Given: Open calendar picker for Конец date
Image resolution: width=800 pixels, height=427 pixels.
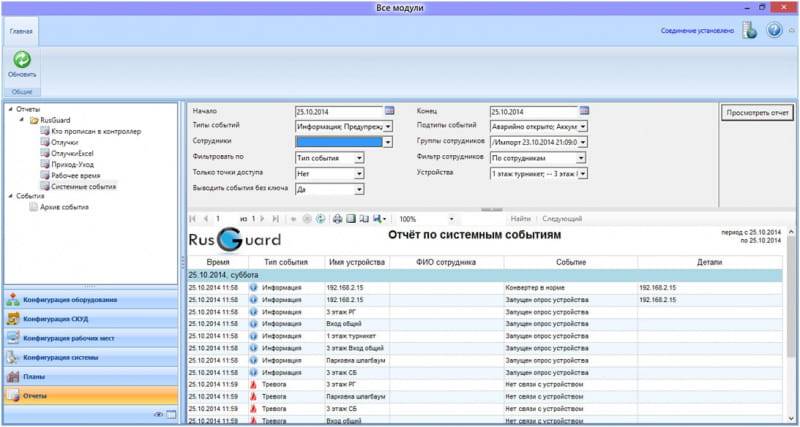Looking at the screenshot, I should [x=584, y=111].
